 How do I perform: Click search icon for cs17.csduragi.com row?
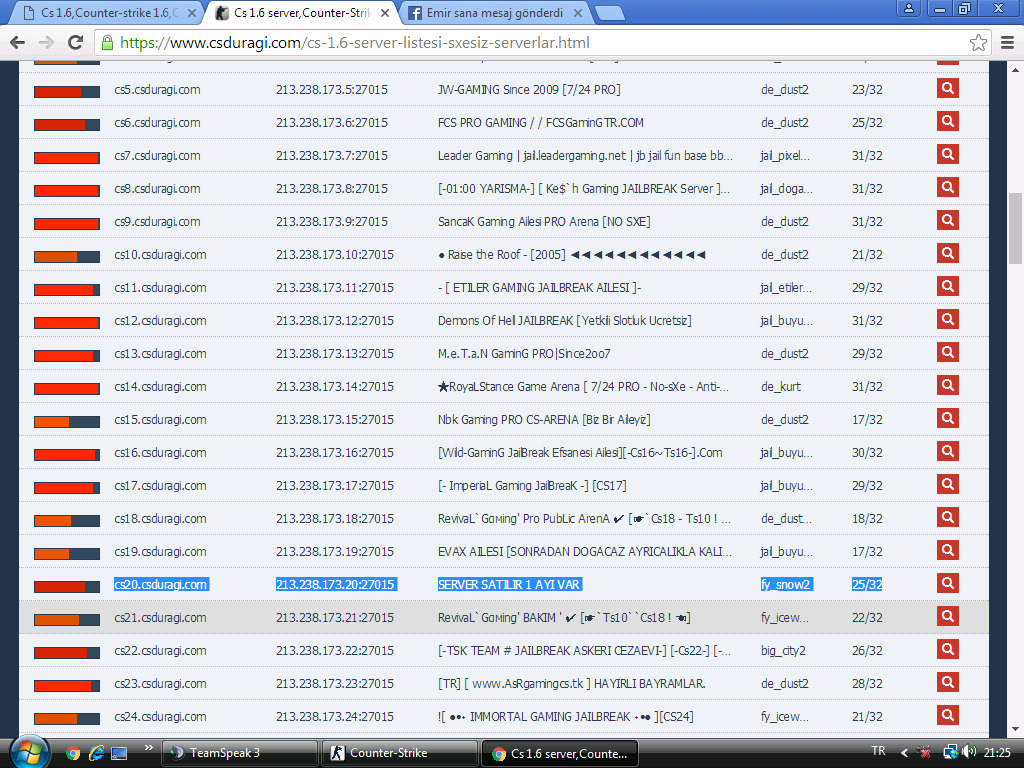[x=948, y=484]
